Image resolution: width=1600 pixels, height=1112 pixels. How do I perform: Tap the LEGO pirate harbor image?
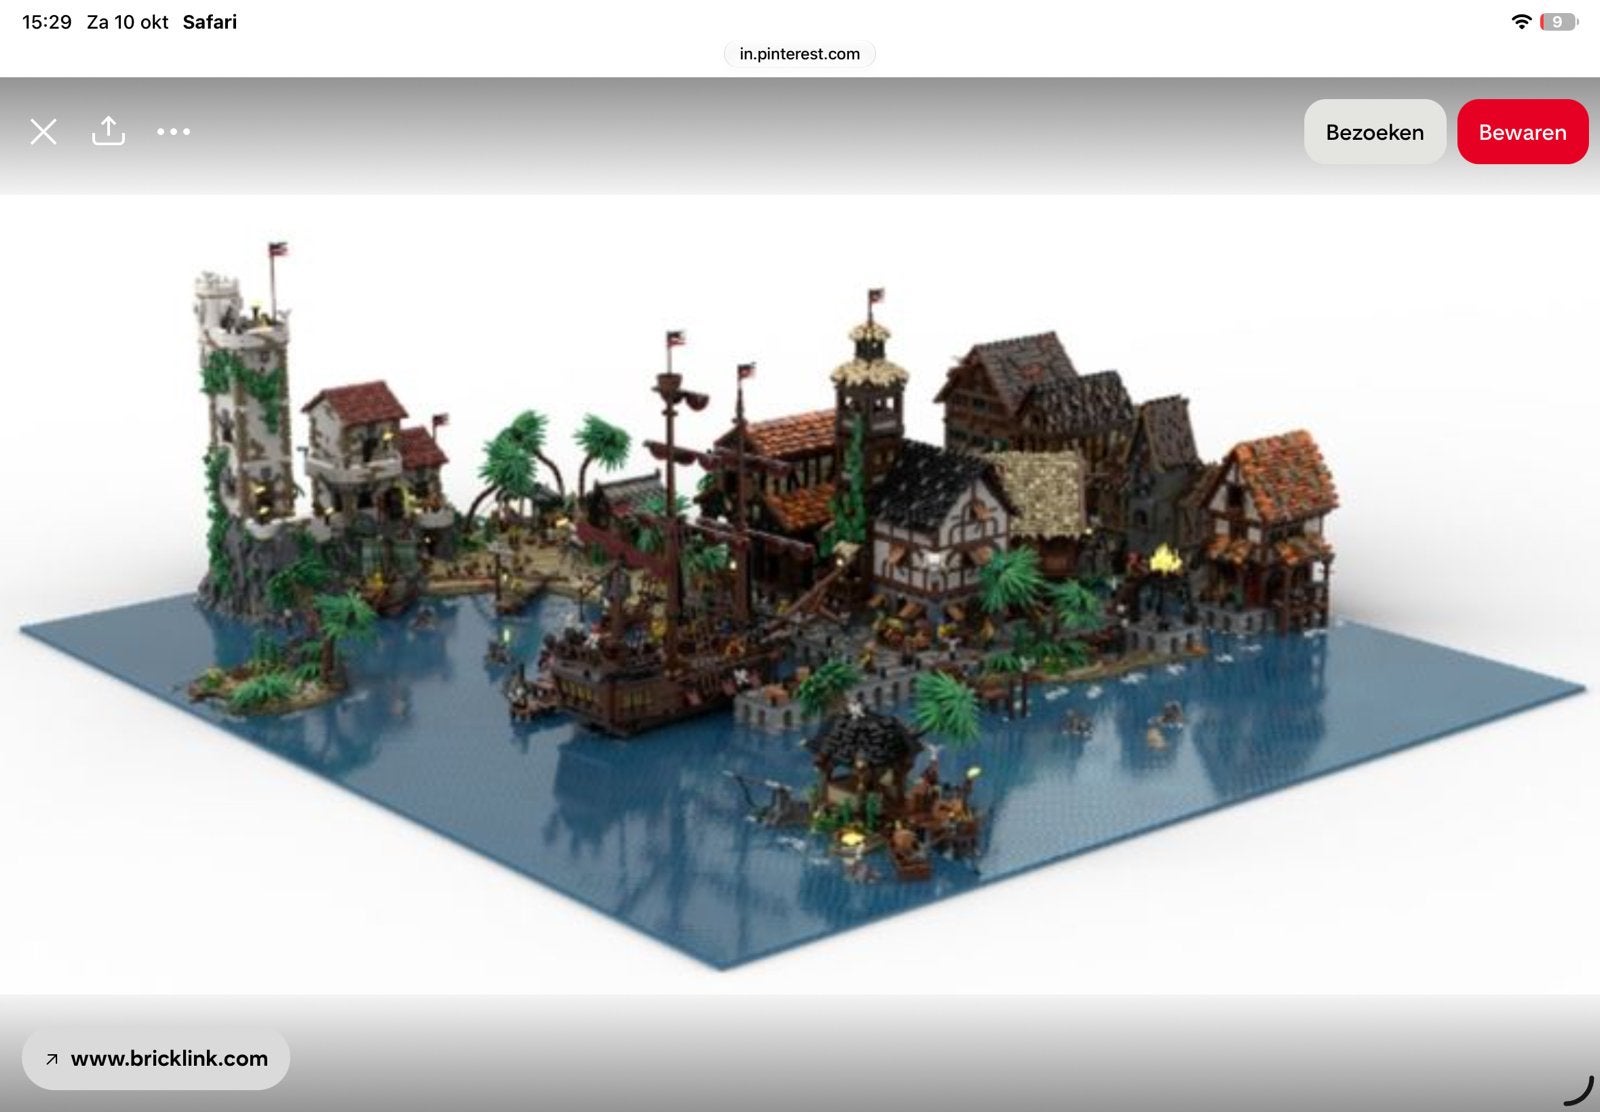[800, 595]
